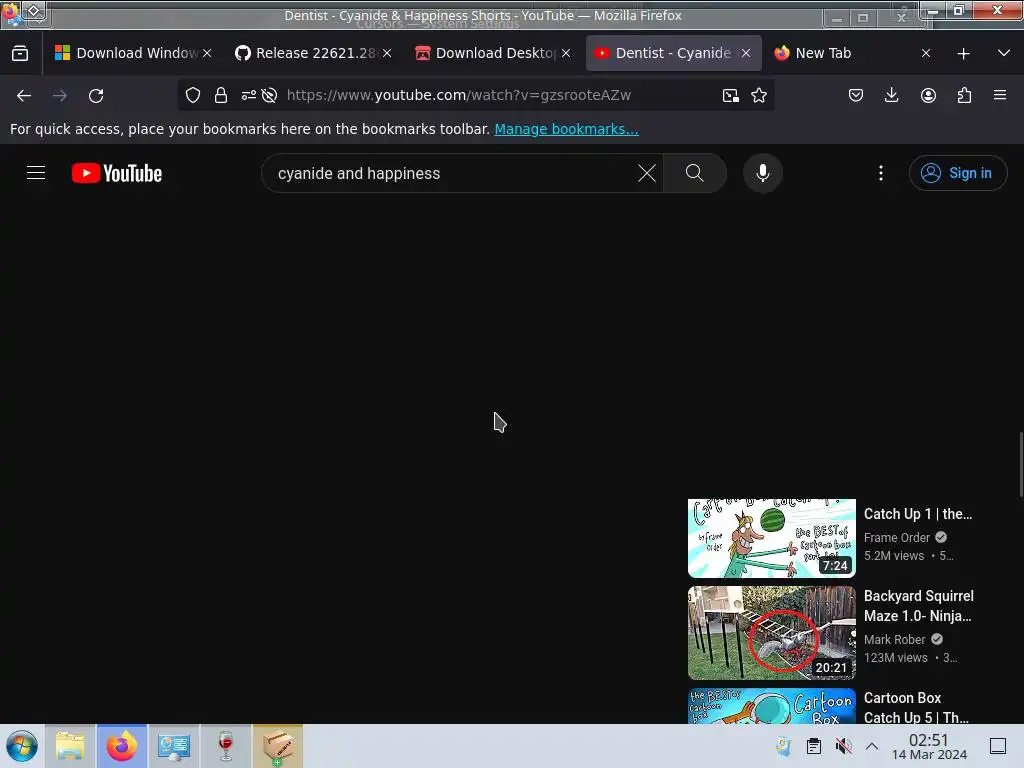Open the Firefox View tab list icon
This screenshot has width=1024, height=768.
click(x=20, y=54)
